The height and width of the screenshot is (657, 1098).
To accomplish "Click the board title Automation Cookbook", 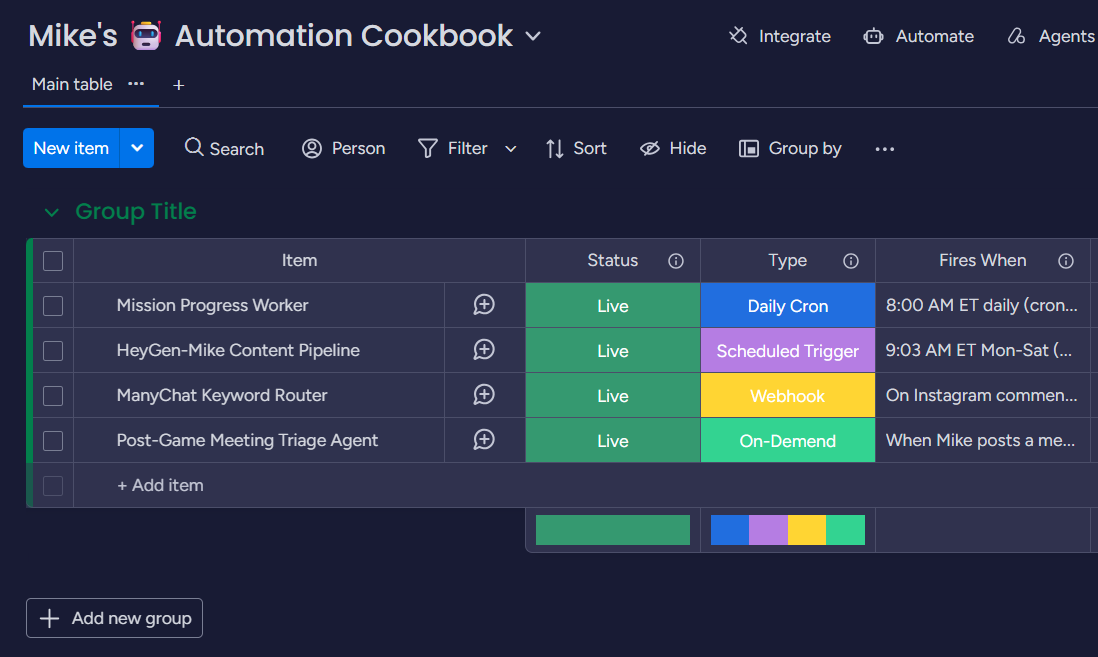I will click(x=344, y=36).
